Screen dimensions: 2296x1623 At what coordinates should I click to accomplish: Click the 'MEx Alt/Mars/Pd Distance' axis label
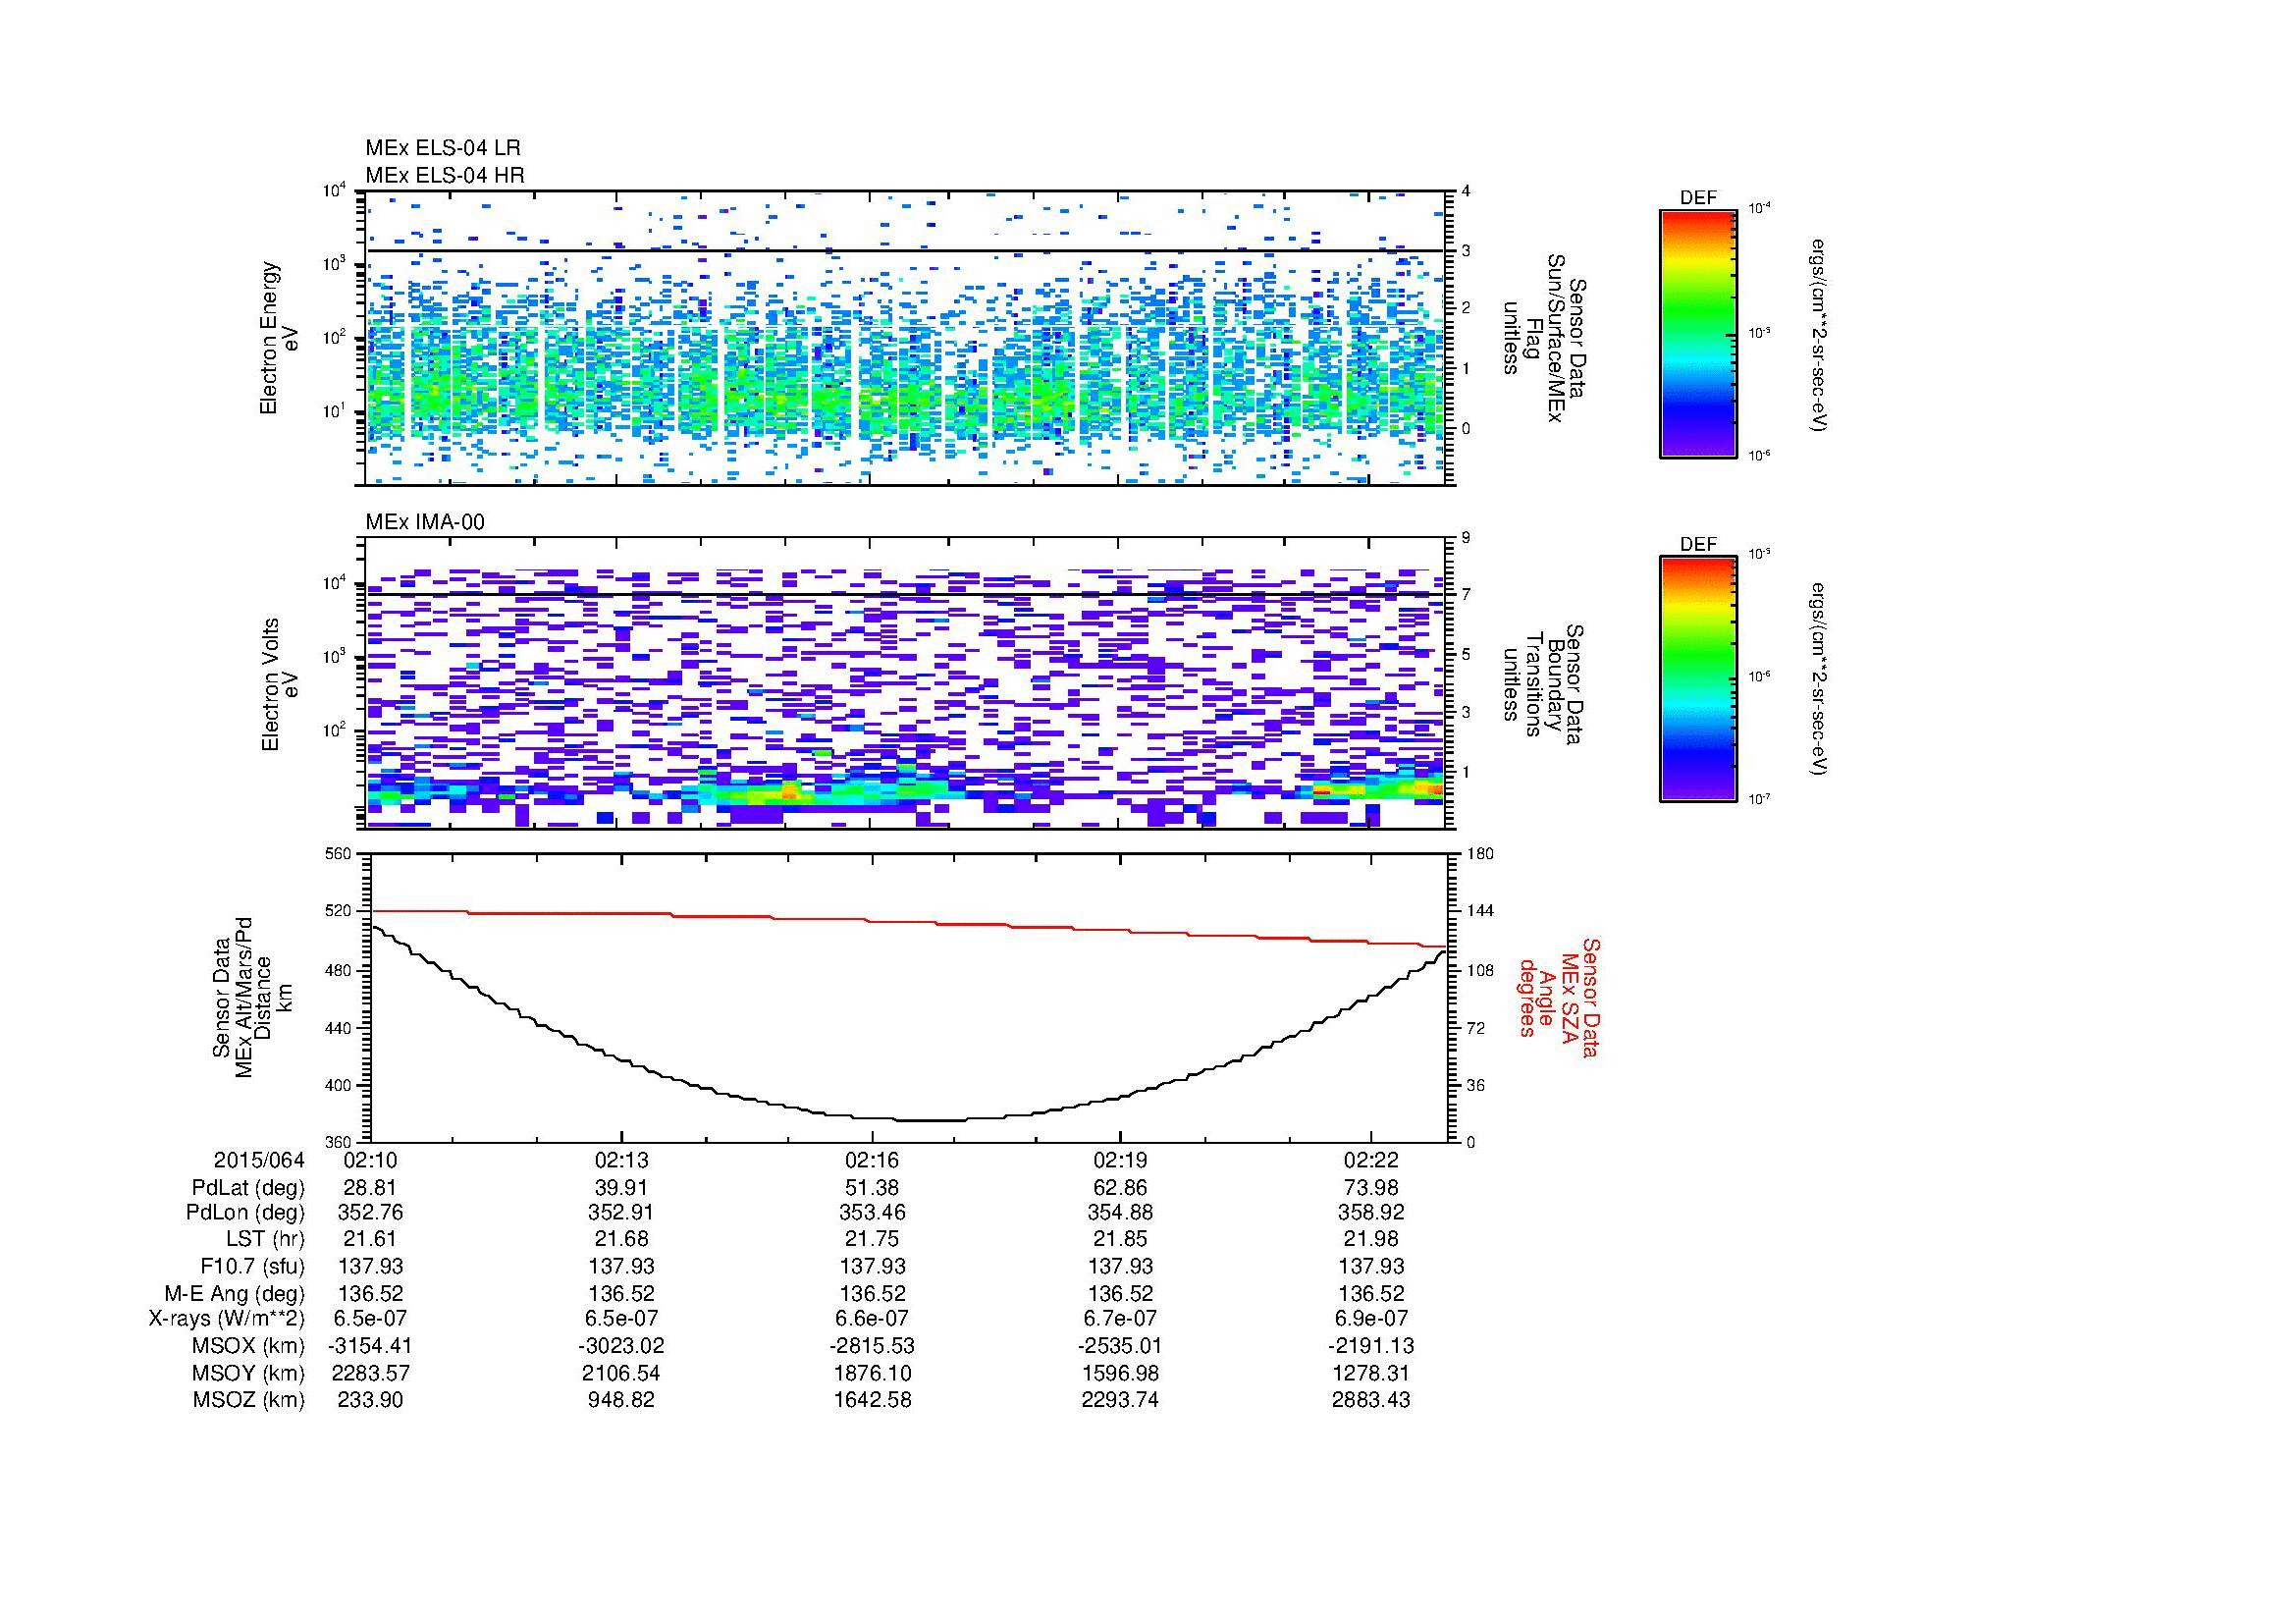pos(251,997)
